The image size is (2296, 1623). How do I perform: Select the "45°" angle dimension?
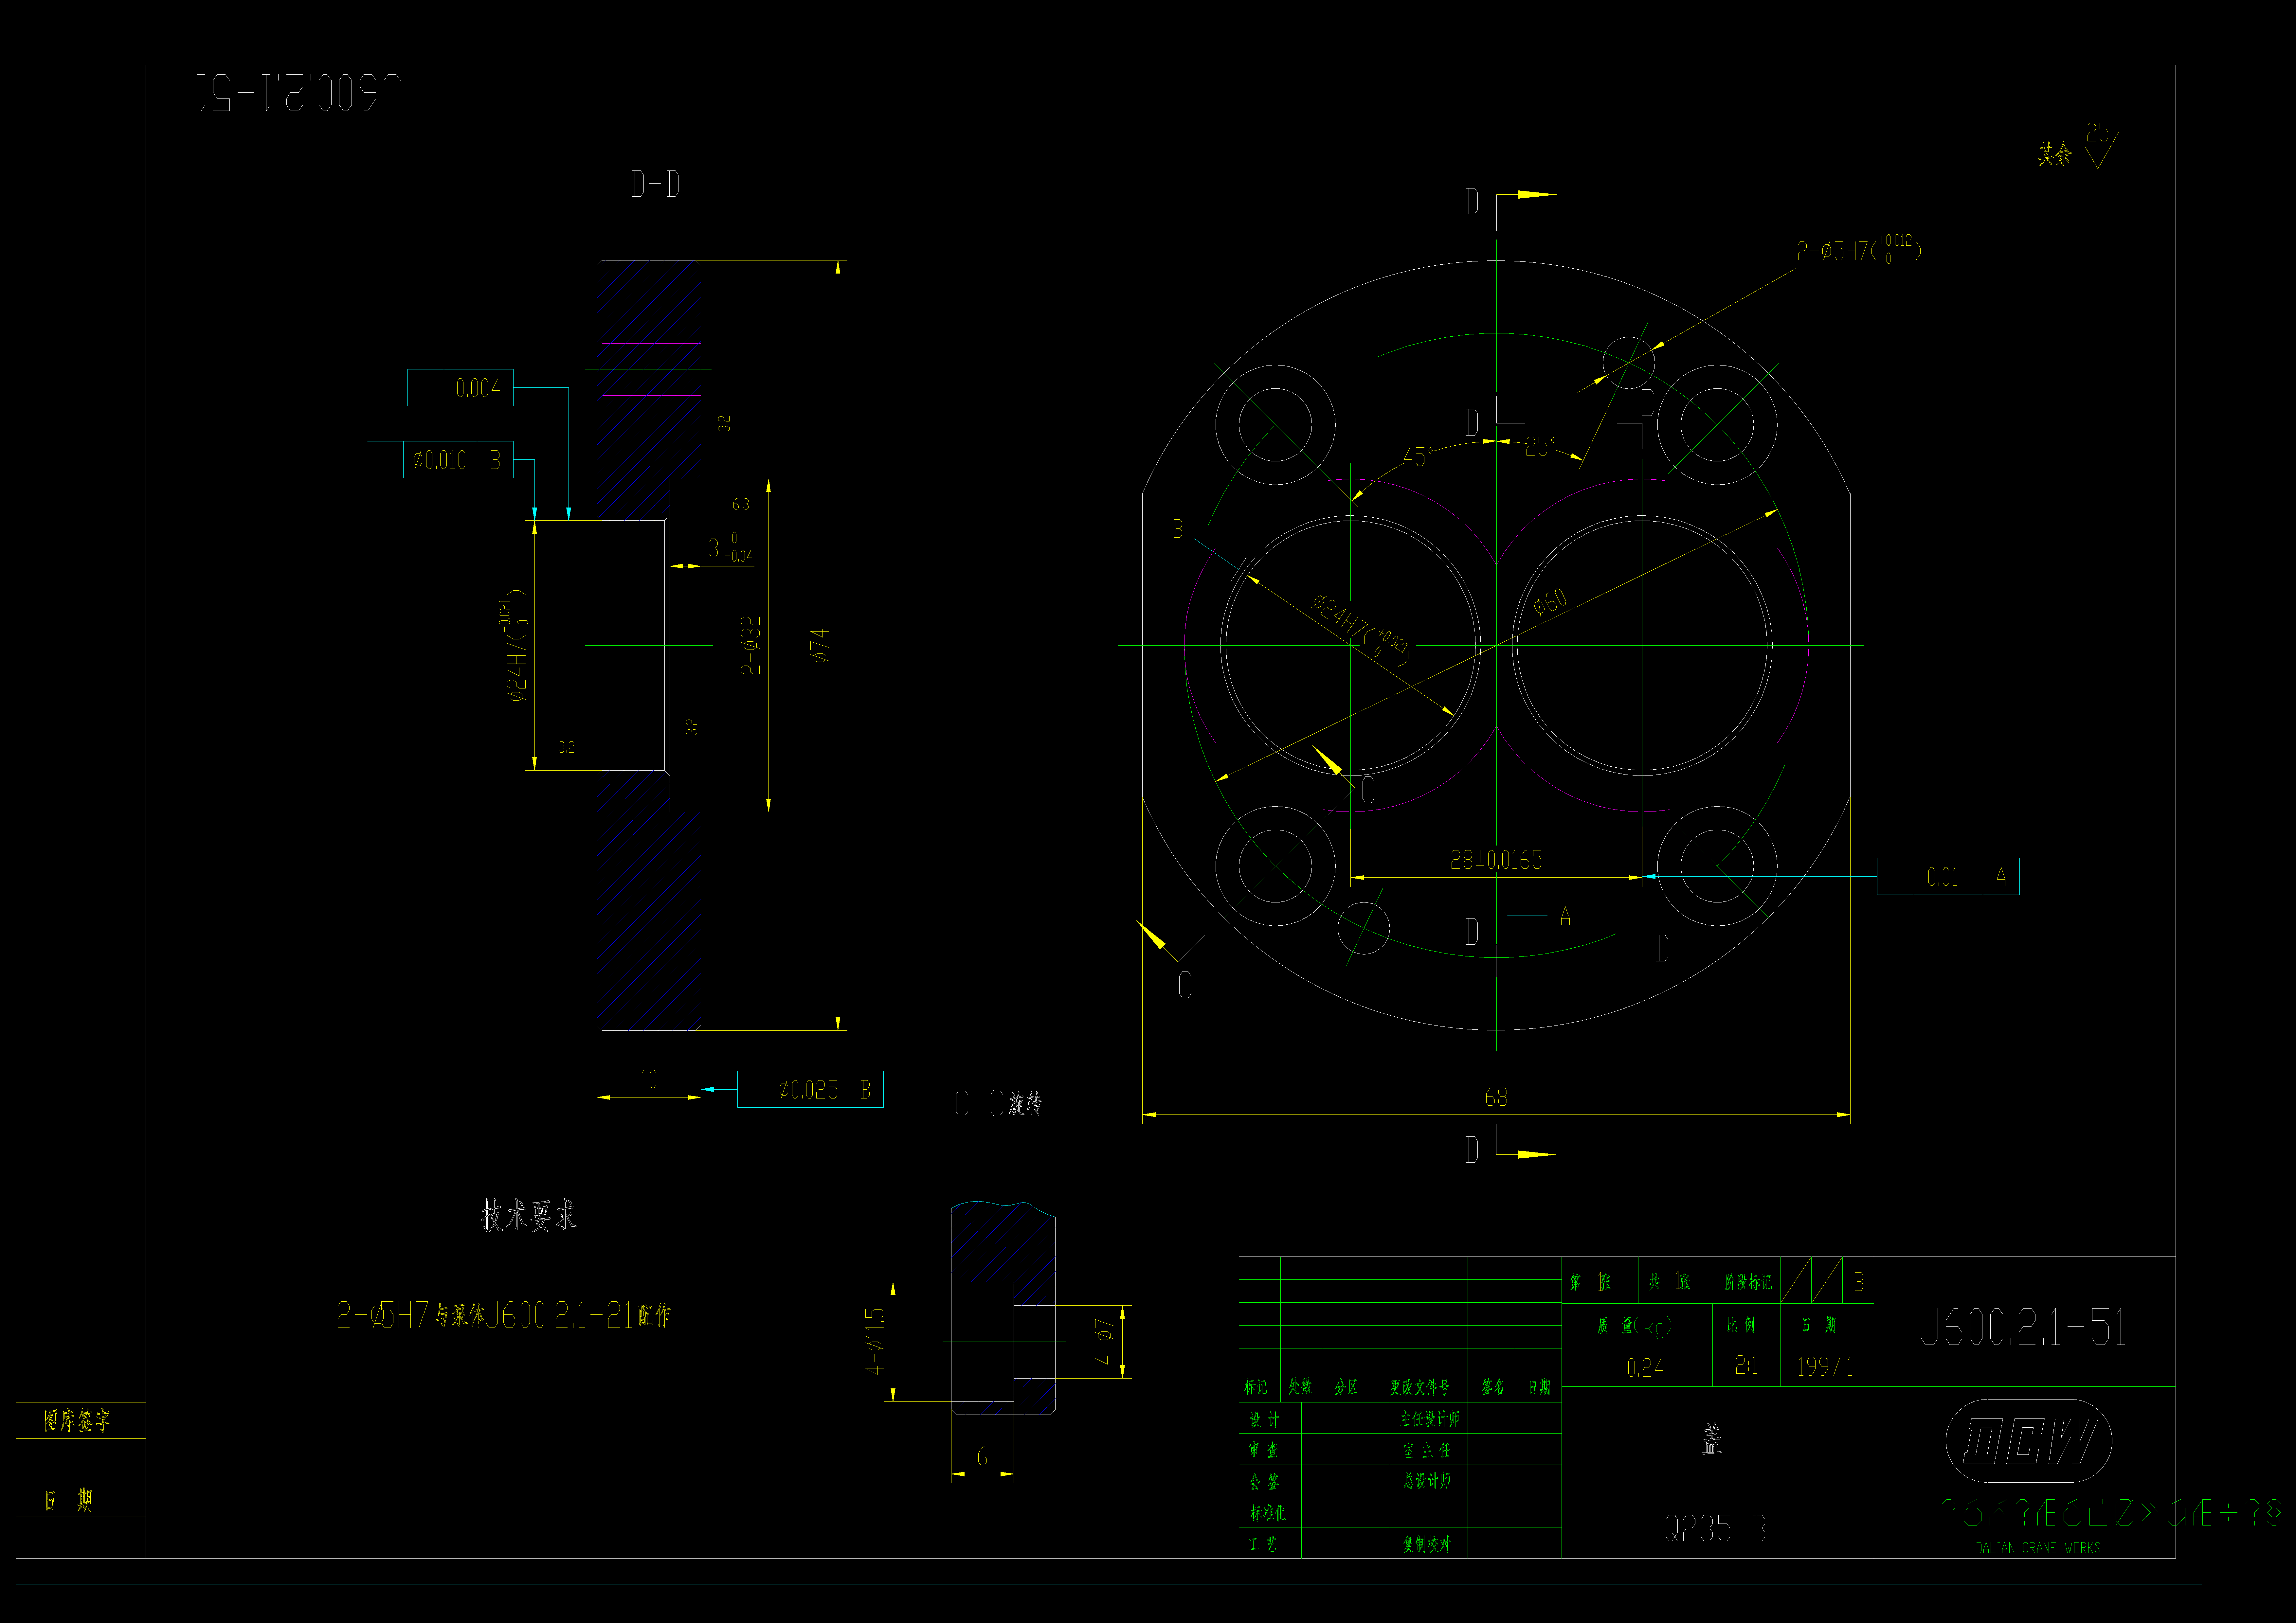1418,457
